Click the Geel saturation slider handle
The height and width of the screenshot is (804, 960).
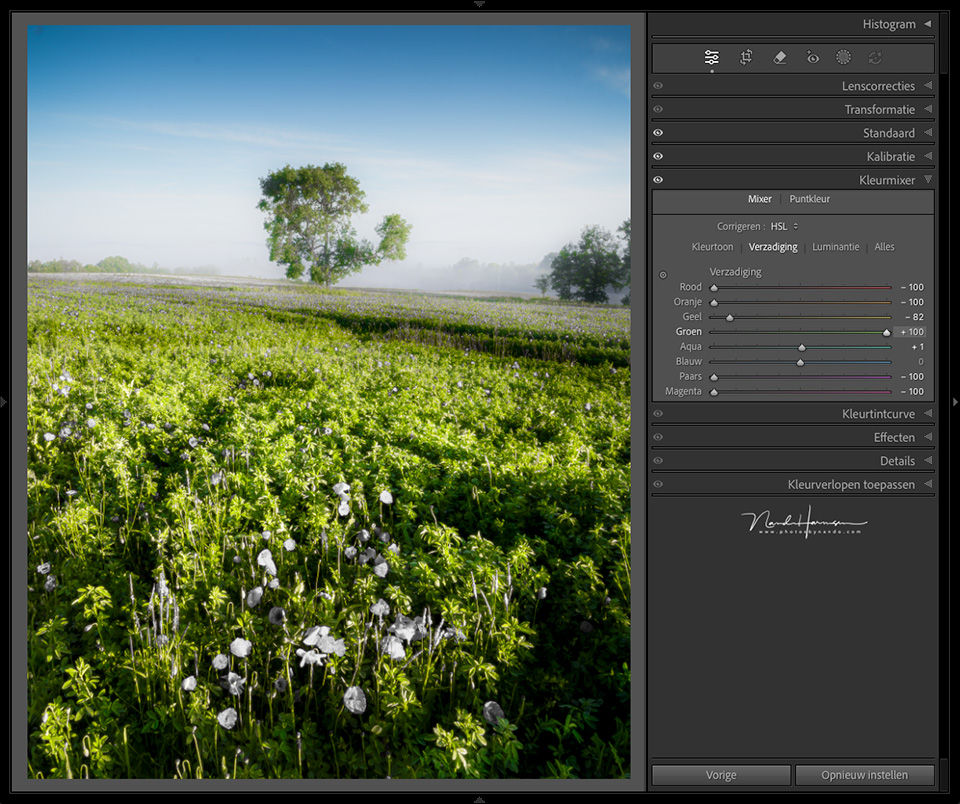click(730, 317)
